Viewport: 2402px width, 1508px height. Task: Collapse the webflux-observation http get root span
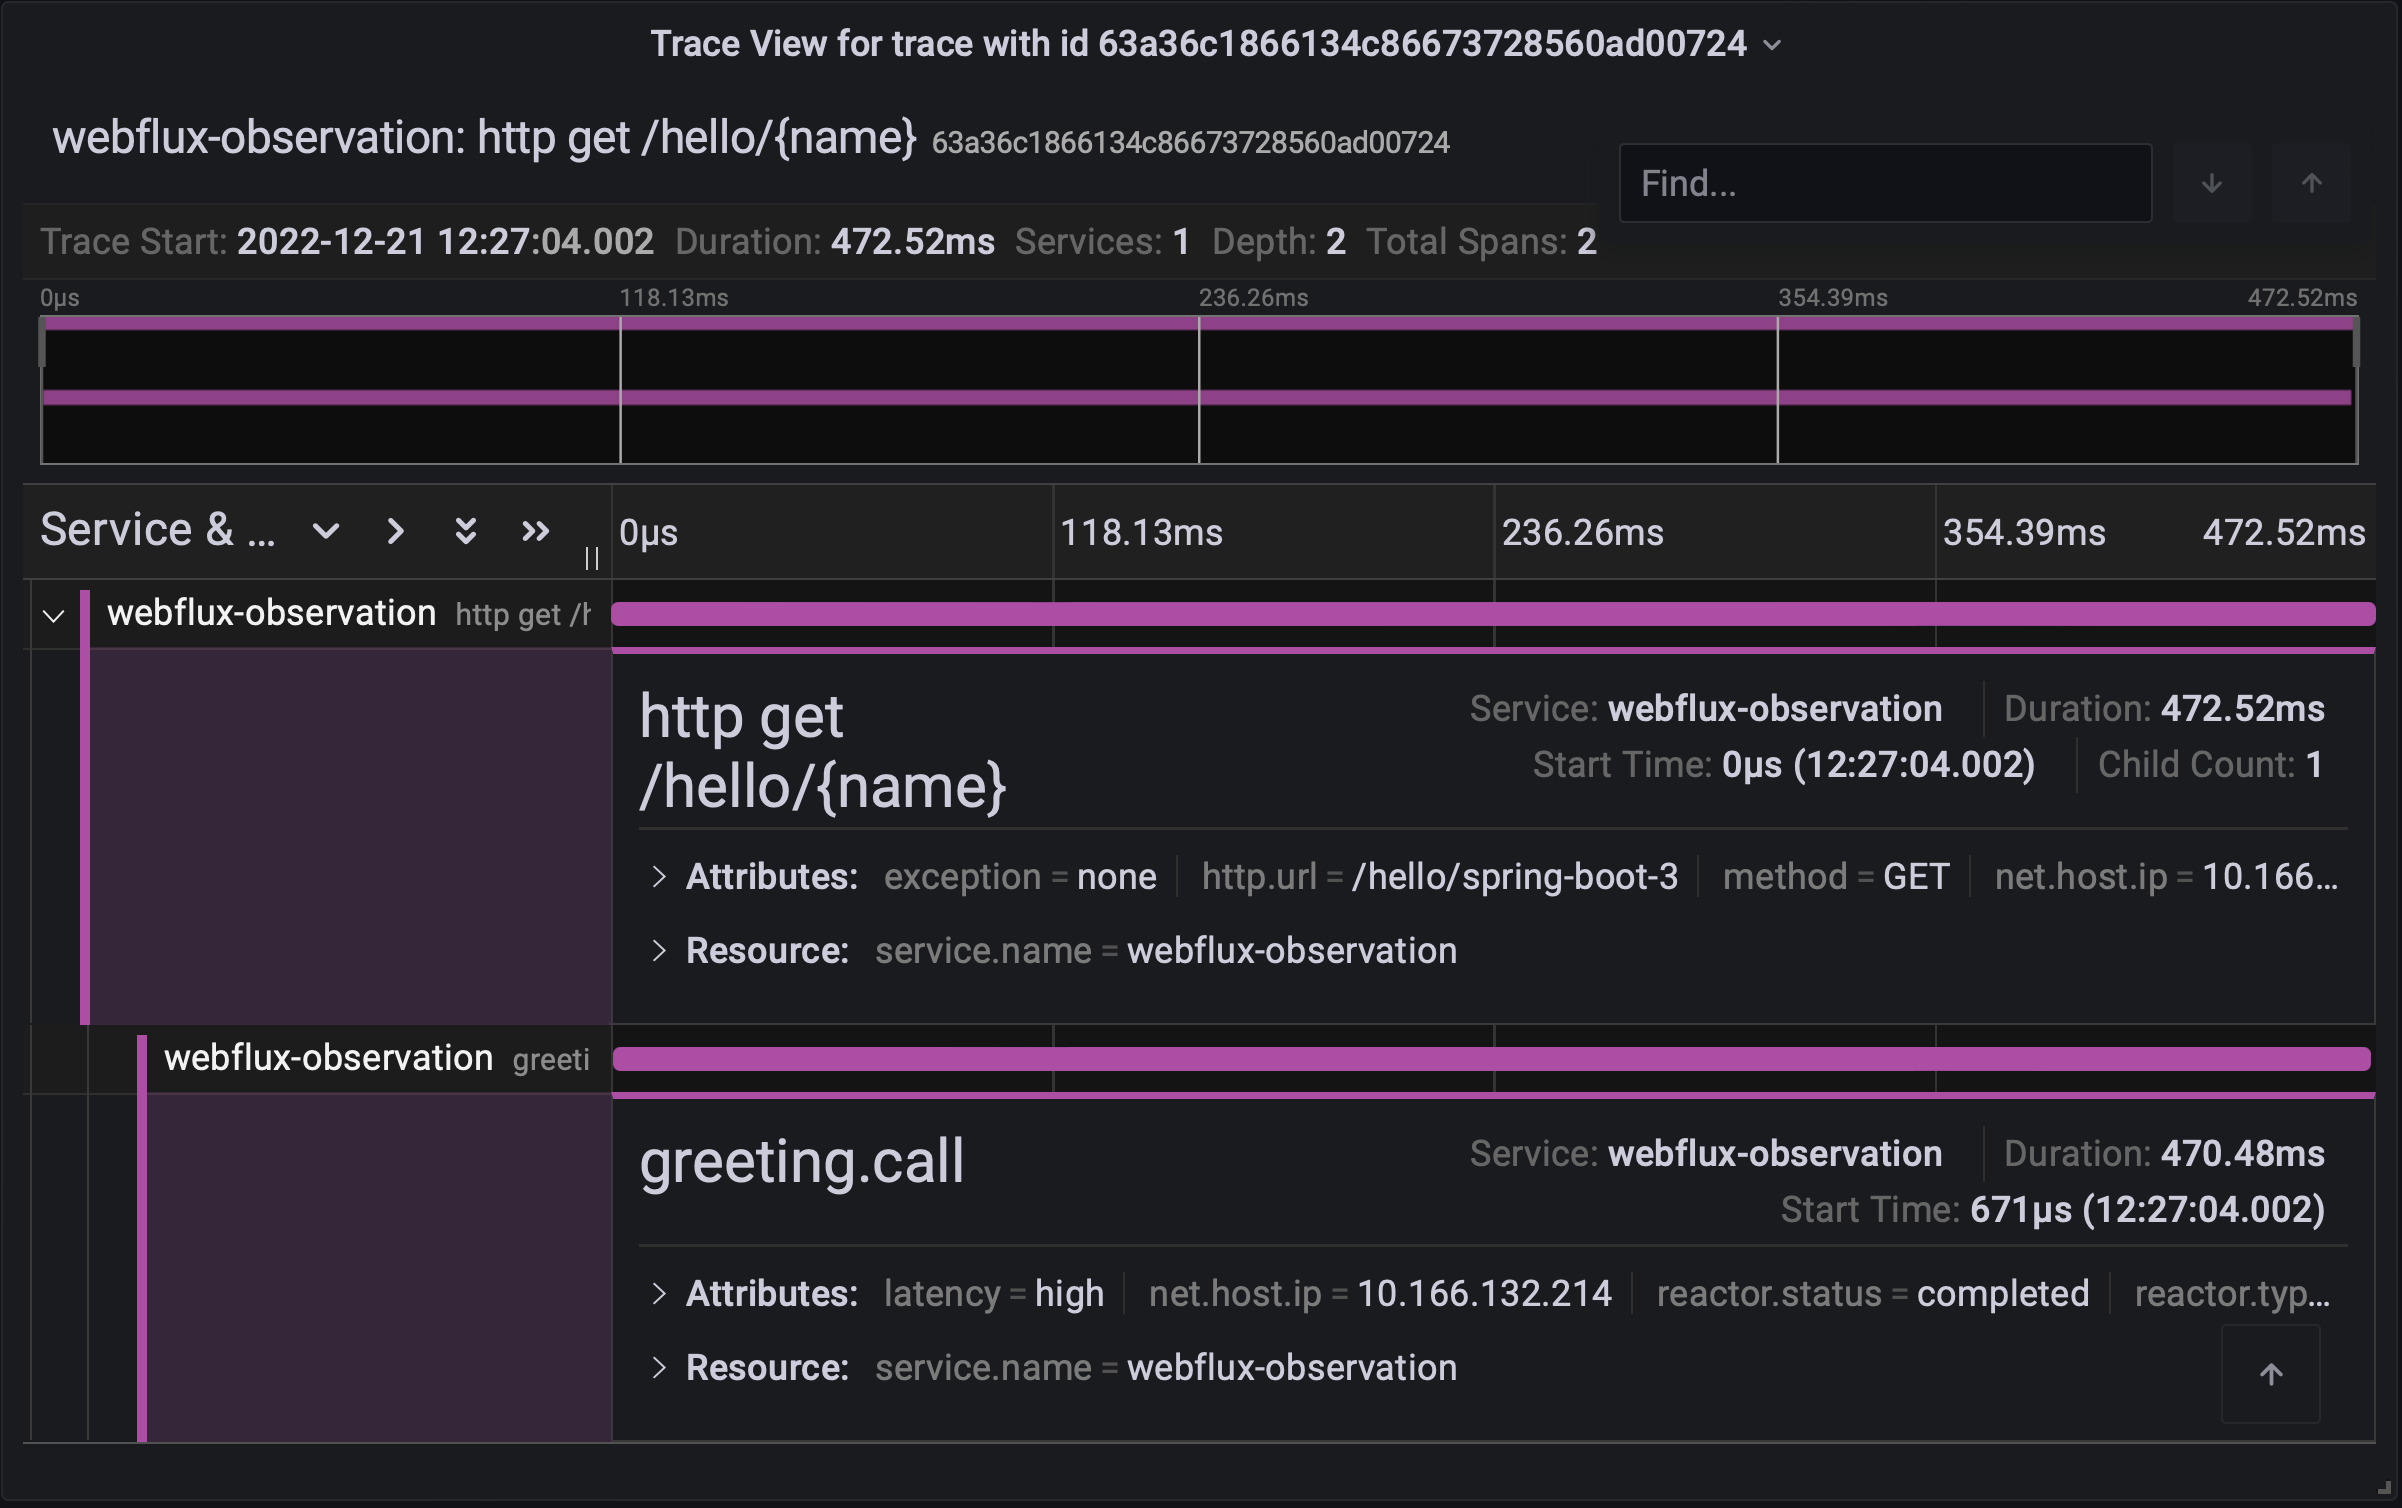[x=54, y=615]
